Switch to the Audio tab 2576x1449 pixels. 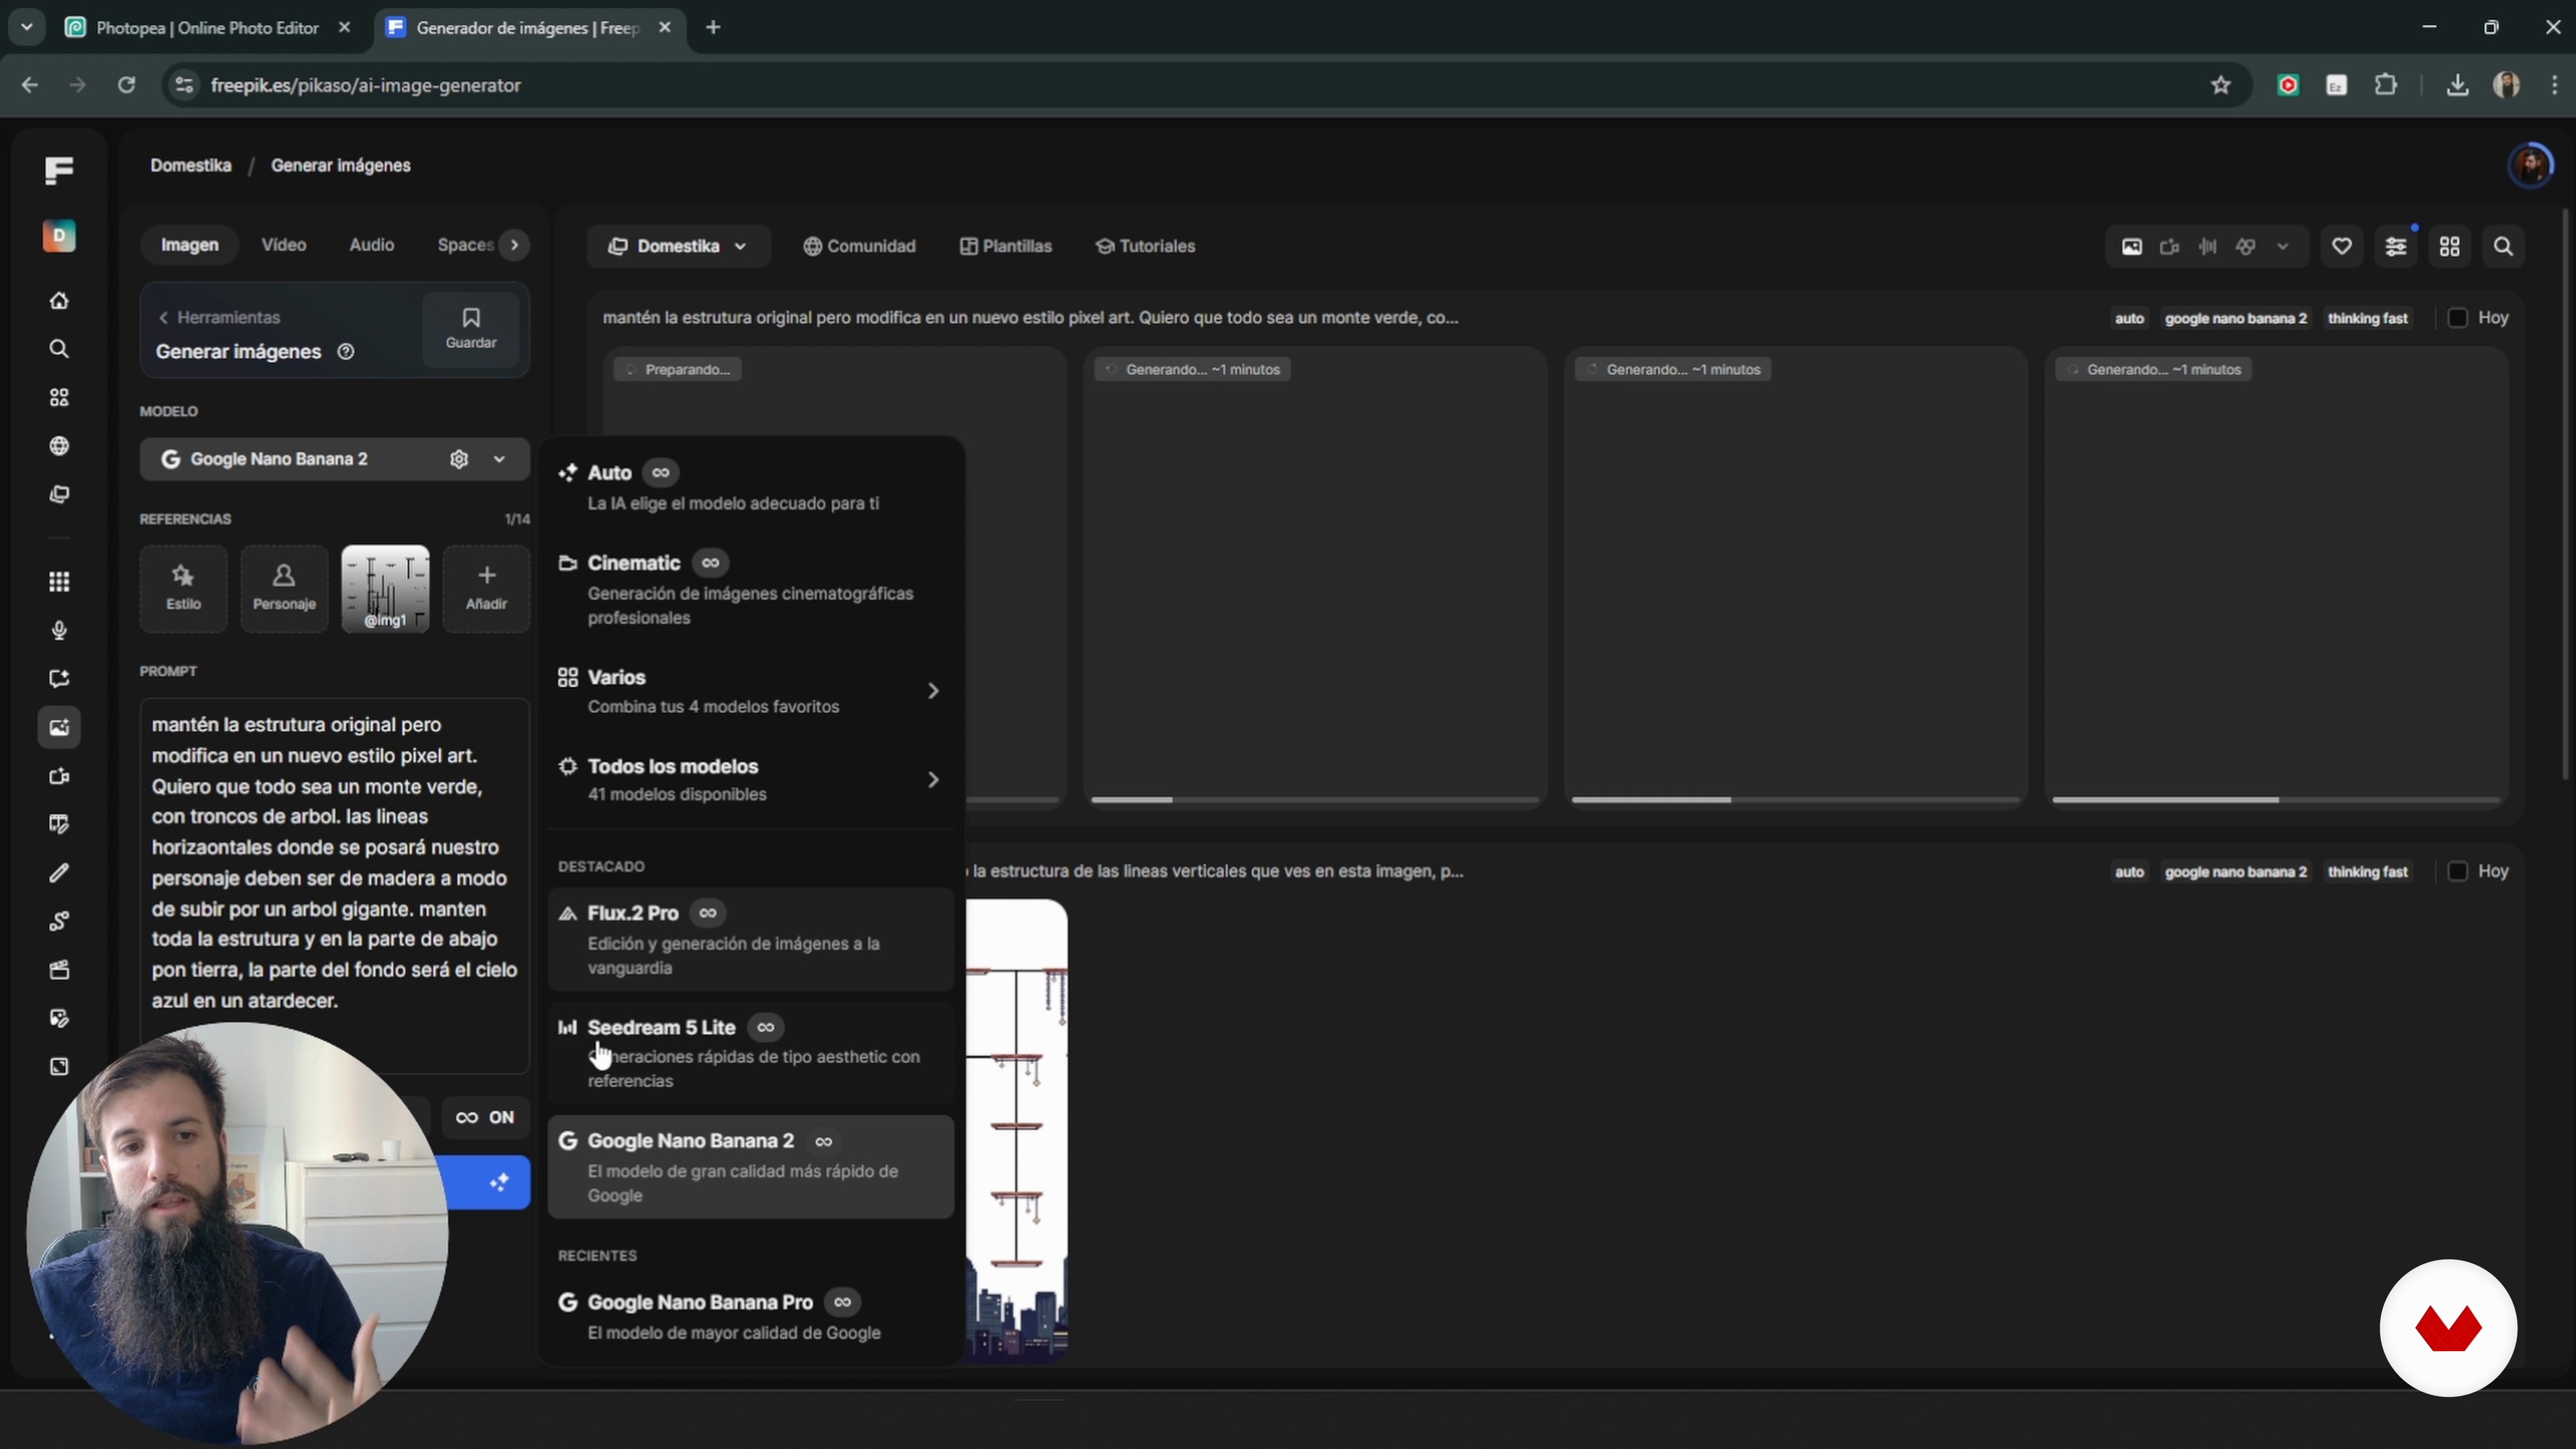point(371,245)
